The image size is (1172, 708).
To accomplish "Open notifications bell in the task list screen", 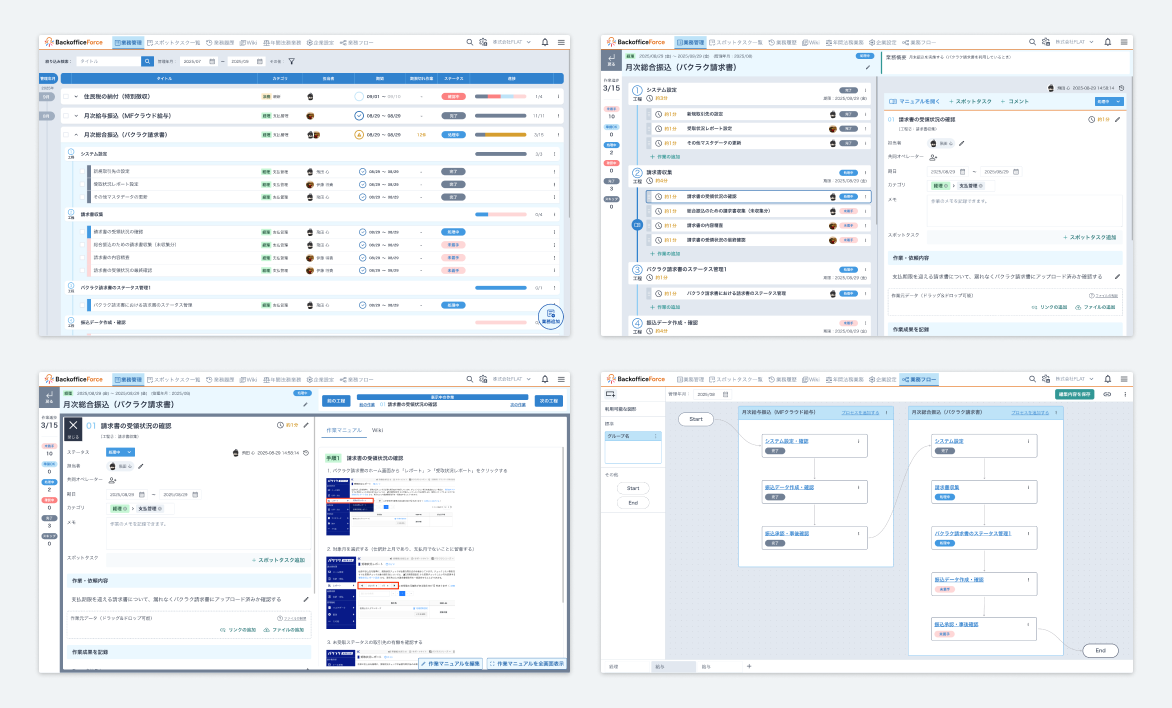I will pyautogui.click(x=545, y=43).
